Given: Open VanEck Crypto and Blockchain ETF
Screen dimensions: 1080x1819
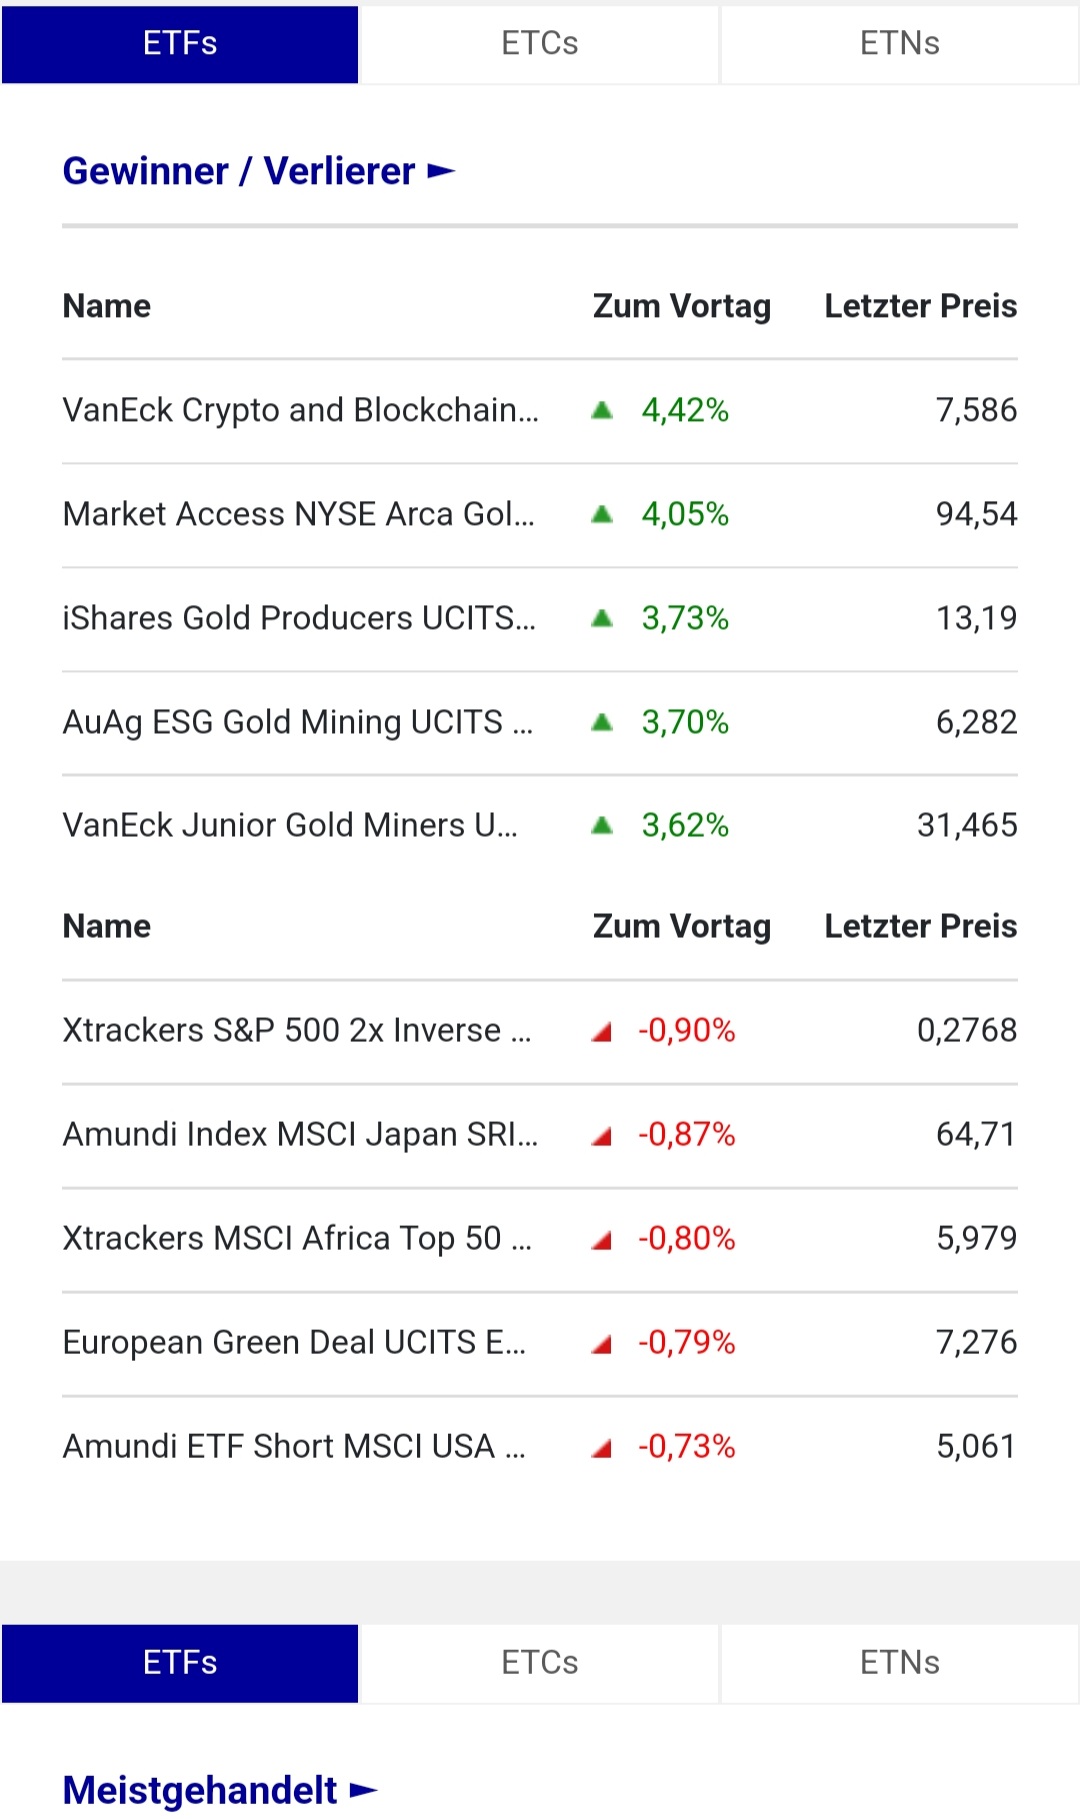Looking at the screenshot, I should click(x=300, y=410).
